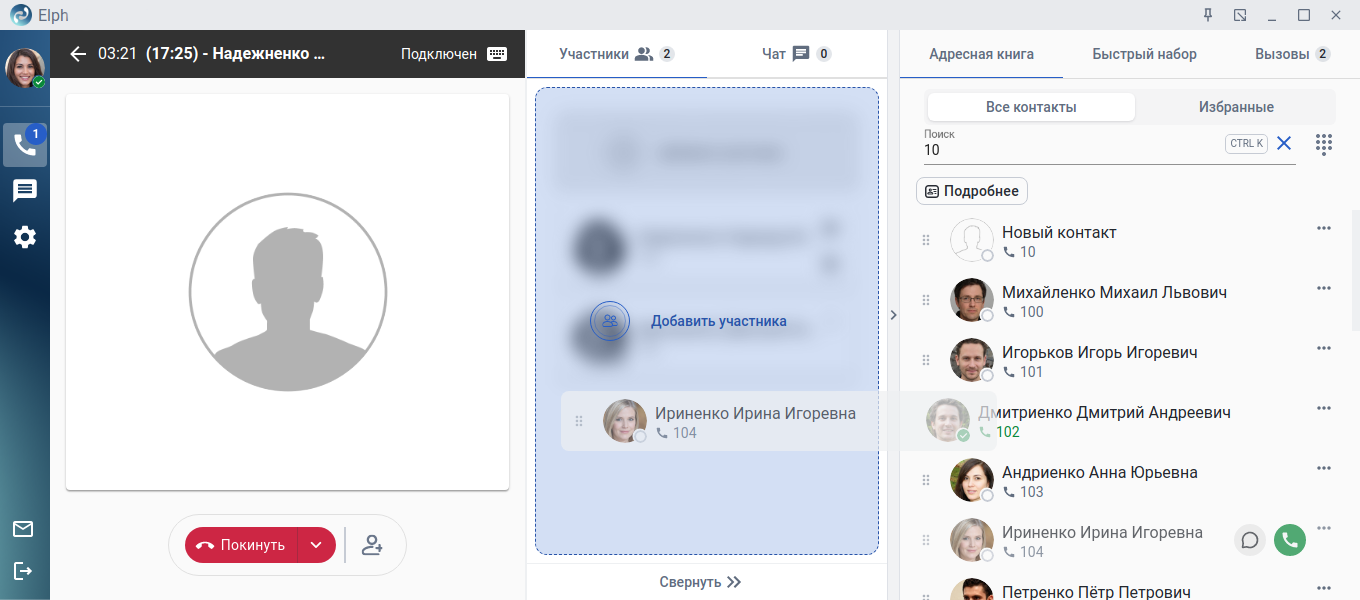Click the logout icon in the sidebar
The image size is (1360, 600).
pos(23,571)
